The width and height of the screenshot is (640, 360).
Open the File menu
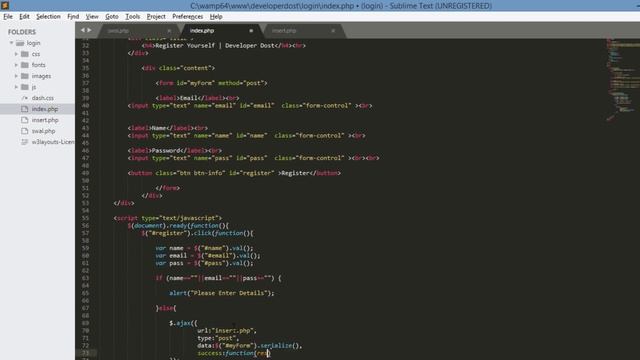pyautogui.click(x=8, y=16)
